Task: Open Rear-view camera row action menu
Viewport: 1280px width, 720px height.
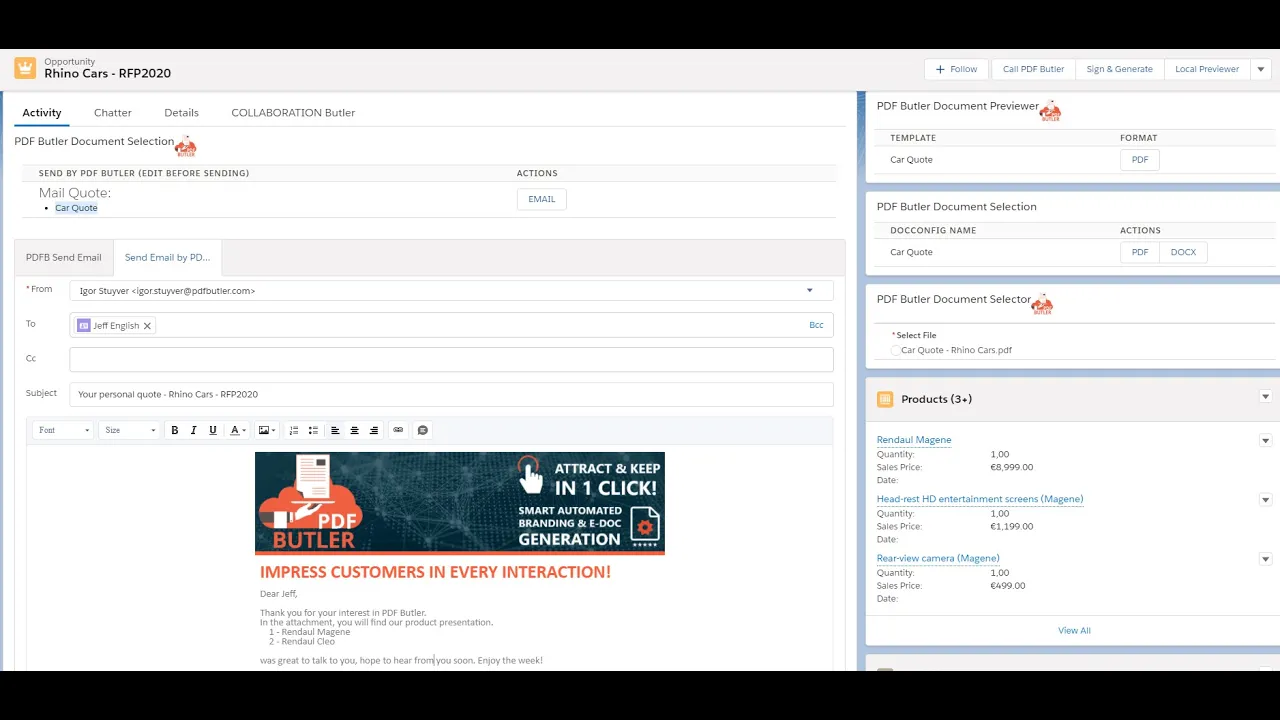Action: coord(1265,559)
